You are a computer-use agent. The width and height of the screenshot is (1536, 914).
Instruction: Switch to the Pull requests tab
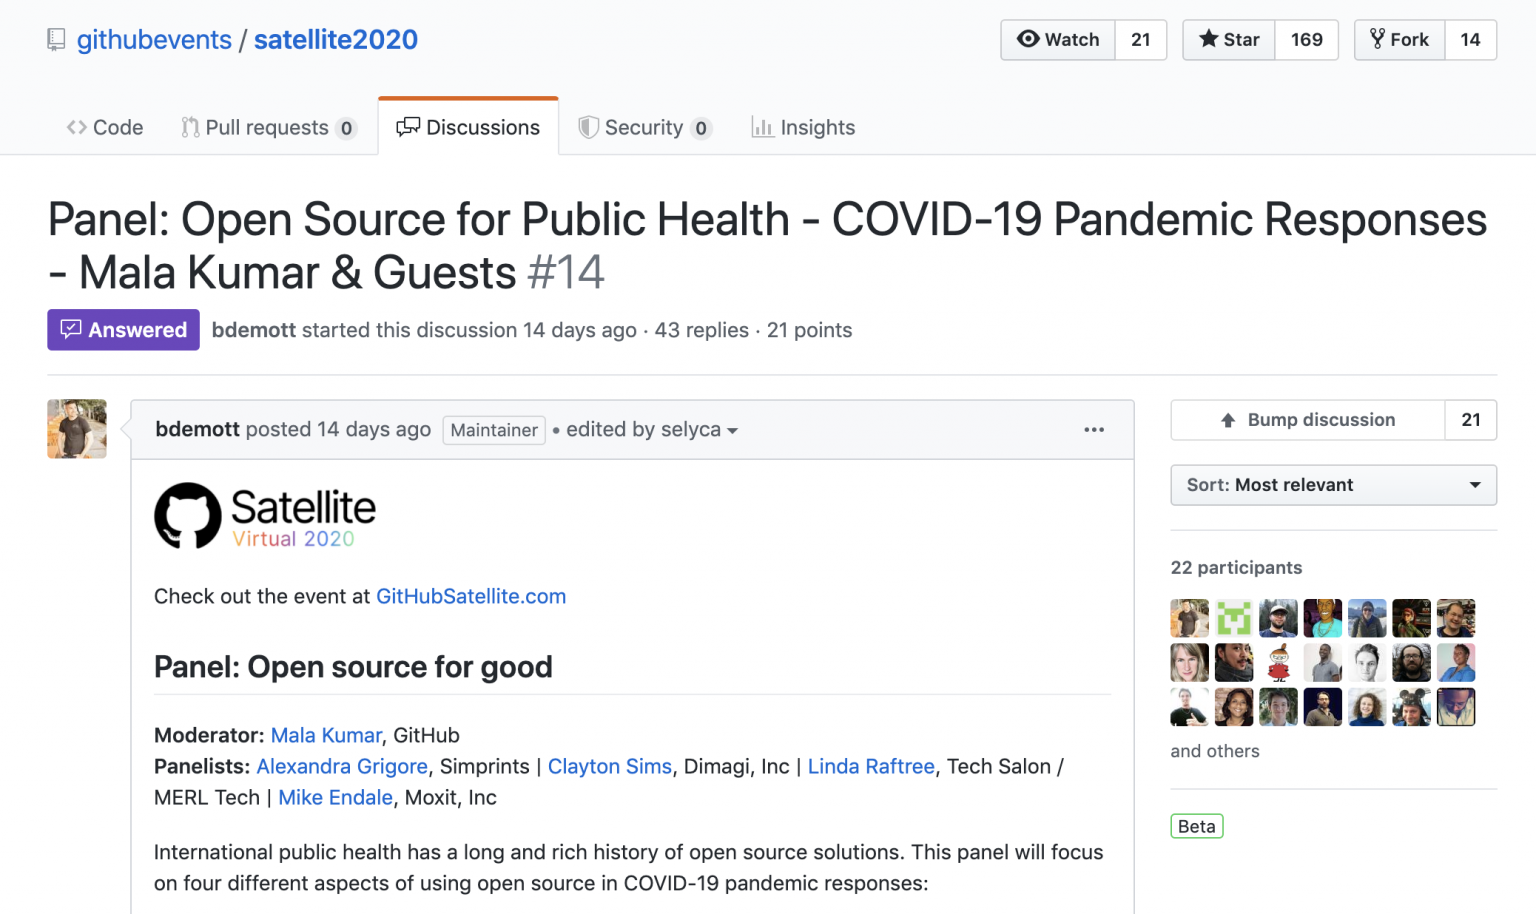coord(267,127)
